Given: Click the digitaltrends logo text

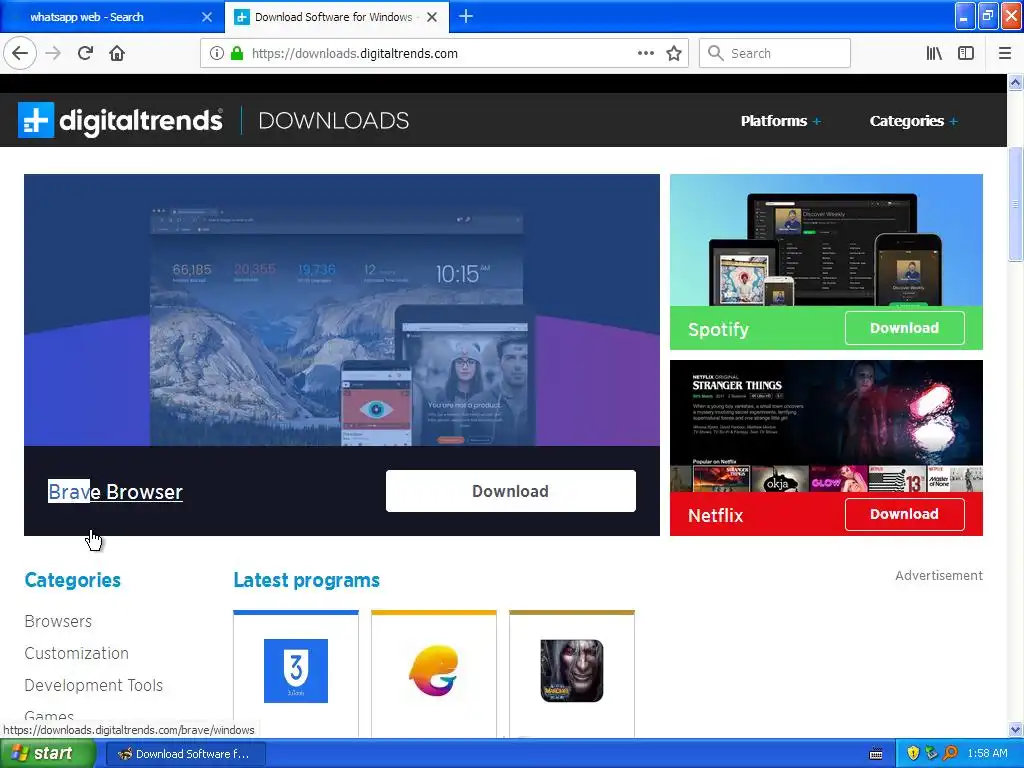Looking at the screenshot, I should [x=140, y=121].
